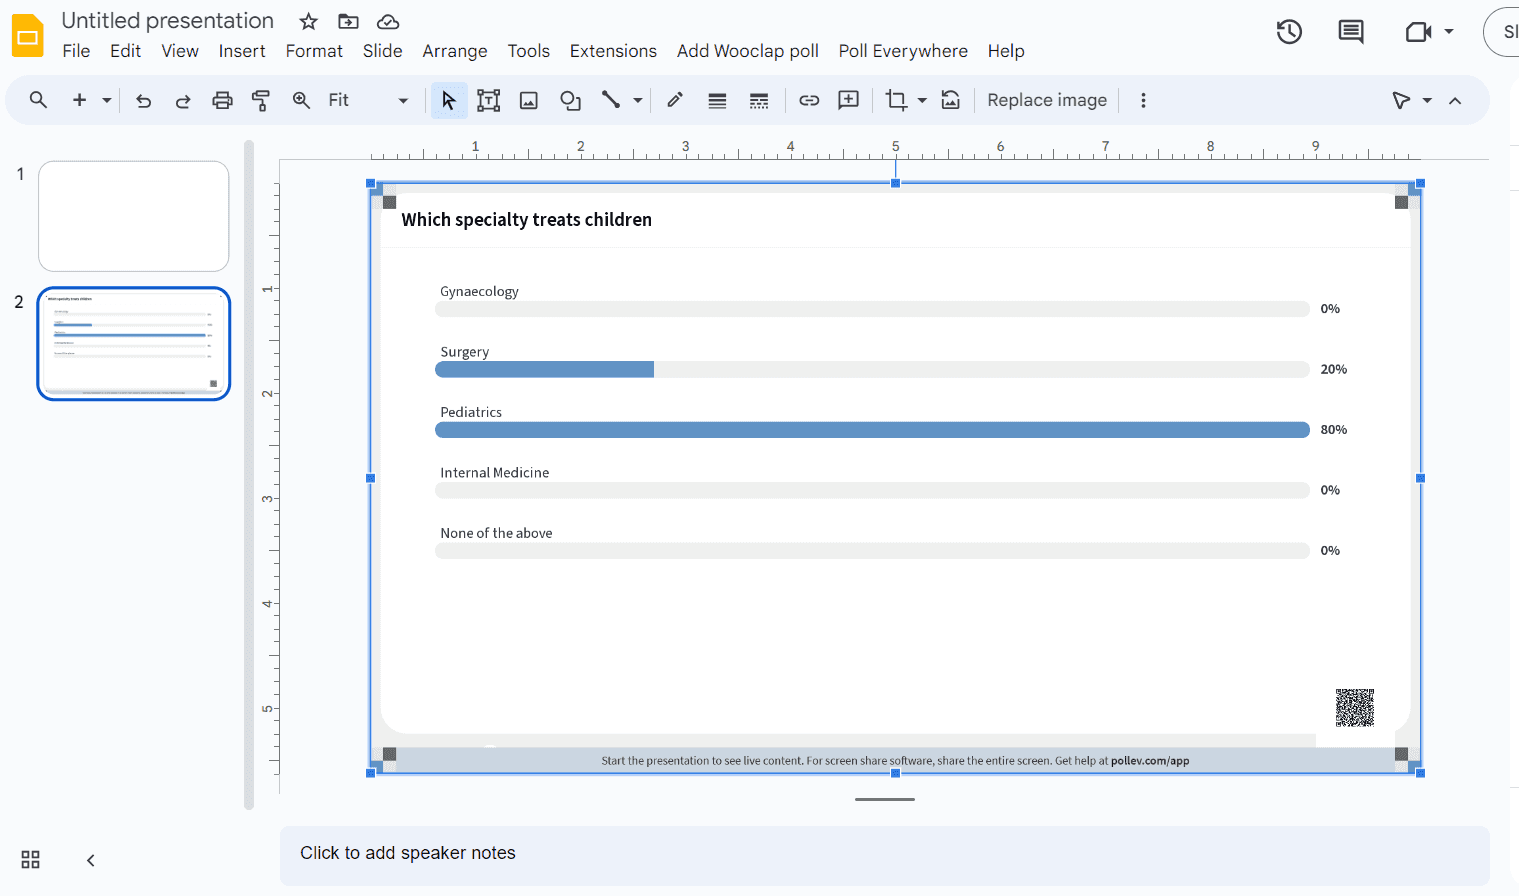Set border weight
The width and height of the screenshot is (1519, 896).
tap(717, 100)
